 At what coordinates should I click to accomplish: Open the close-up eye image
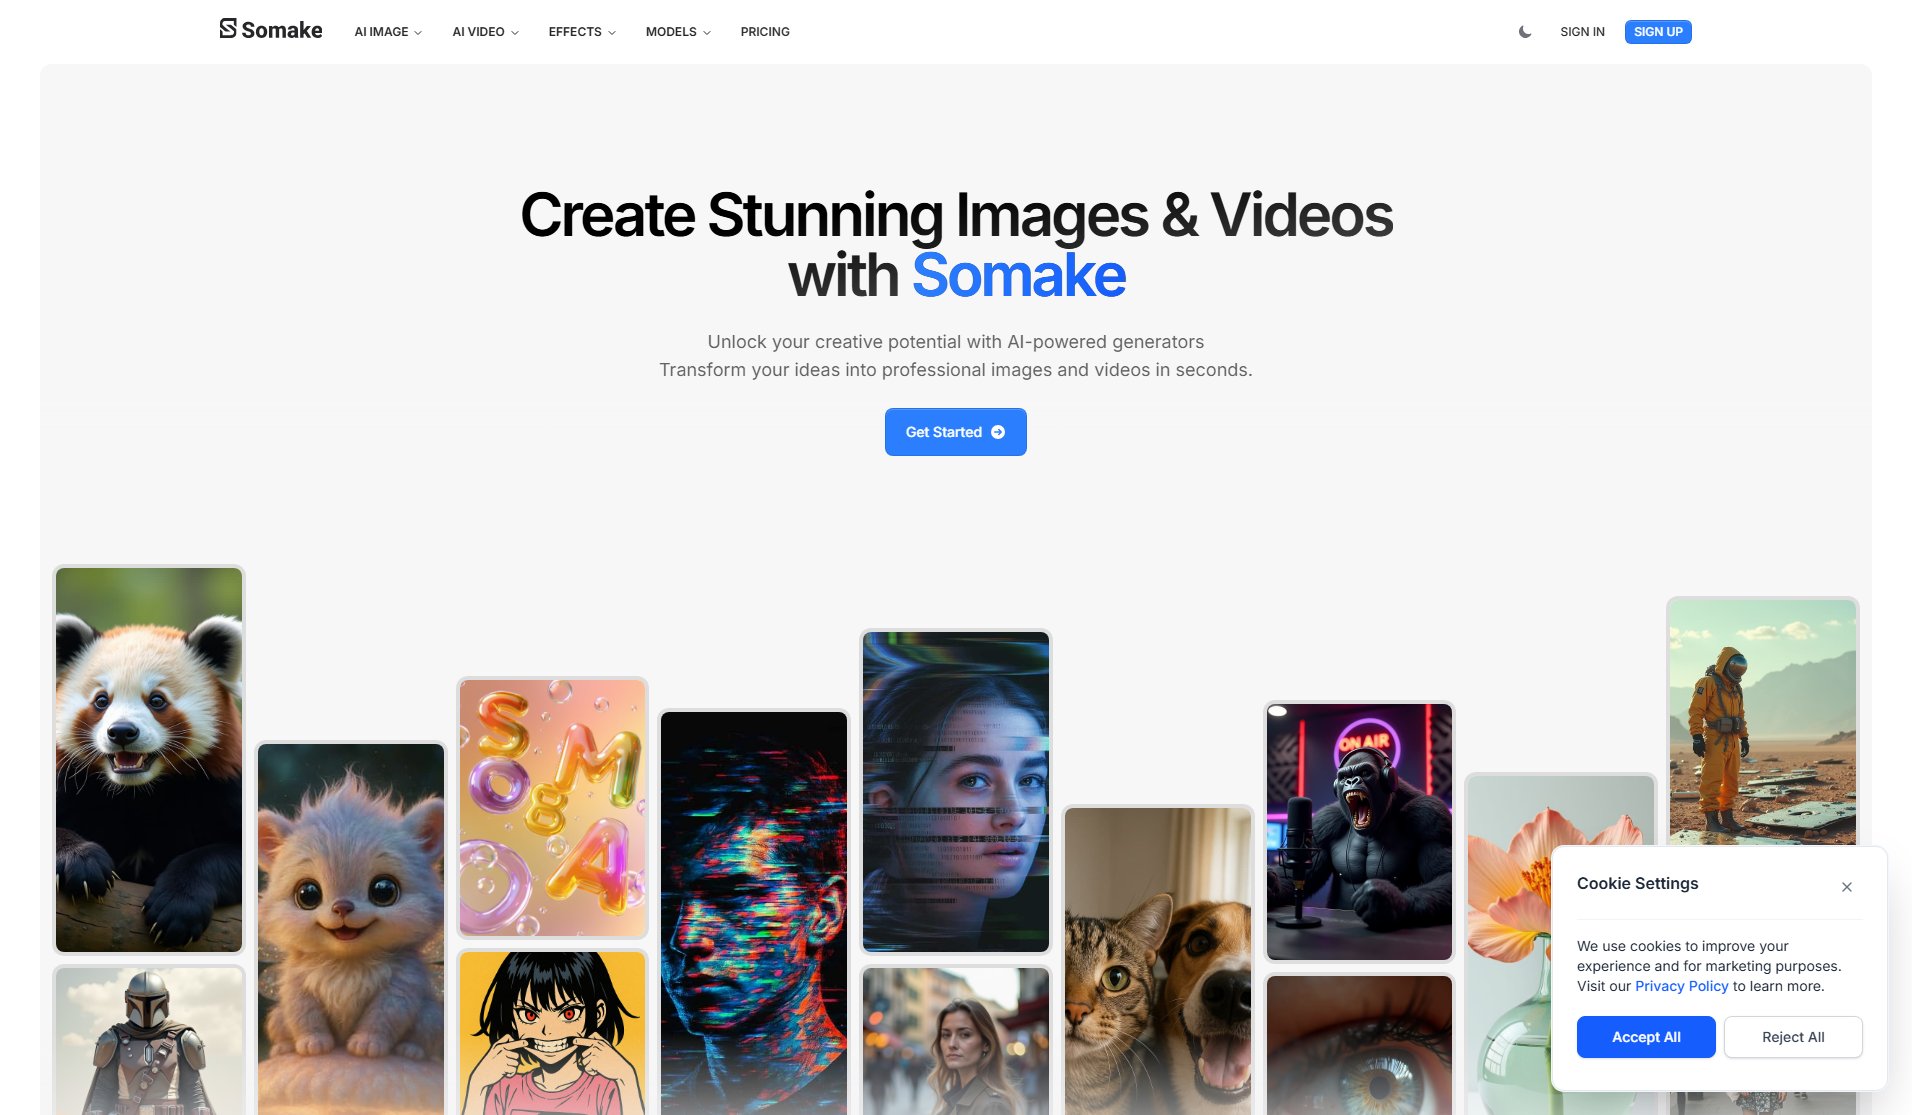click(x=1359, y=1045)
